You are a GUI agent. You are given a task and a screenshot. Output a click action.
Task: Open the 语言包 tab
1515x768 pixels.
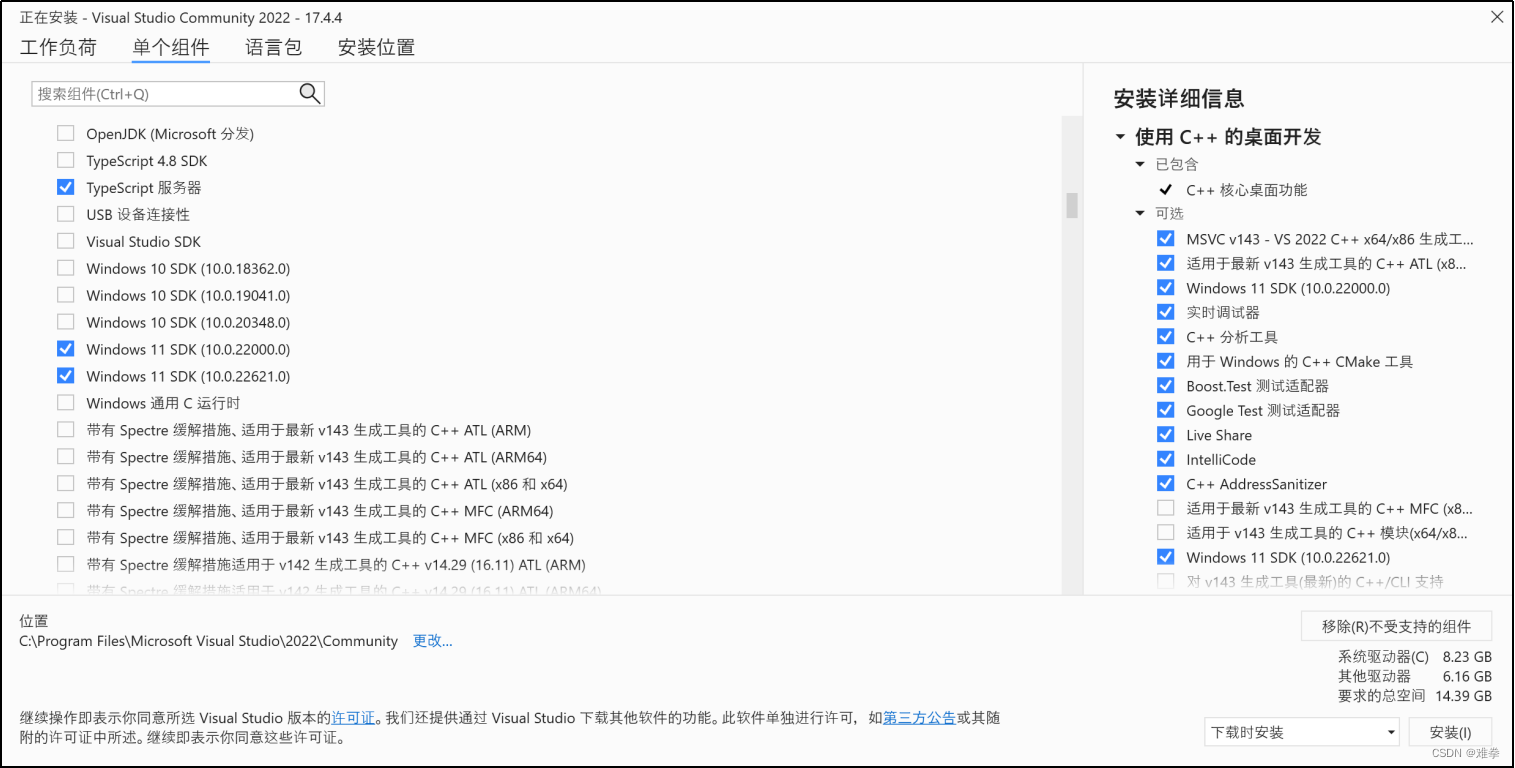pos(274,47)
